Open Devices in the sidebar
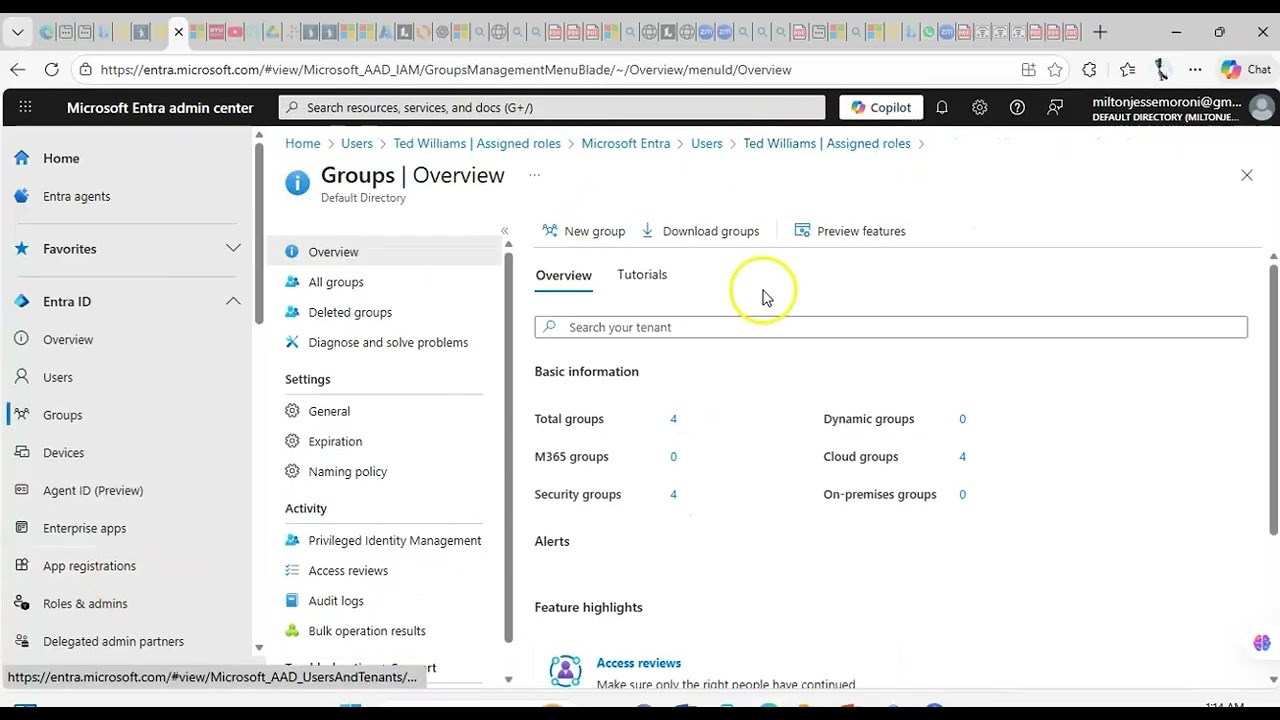The image size is (1280, 720). click(x=64, y=453)
